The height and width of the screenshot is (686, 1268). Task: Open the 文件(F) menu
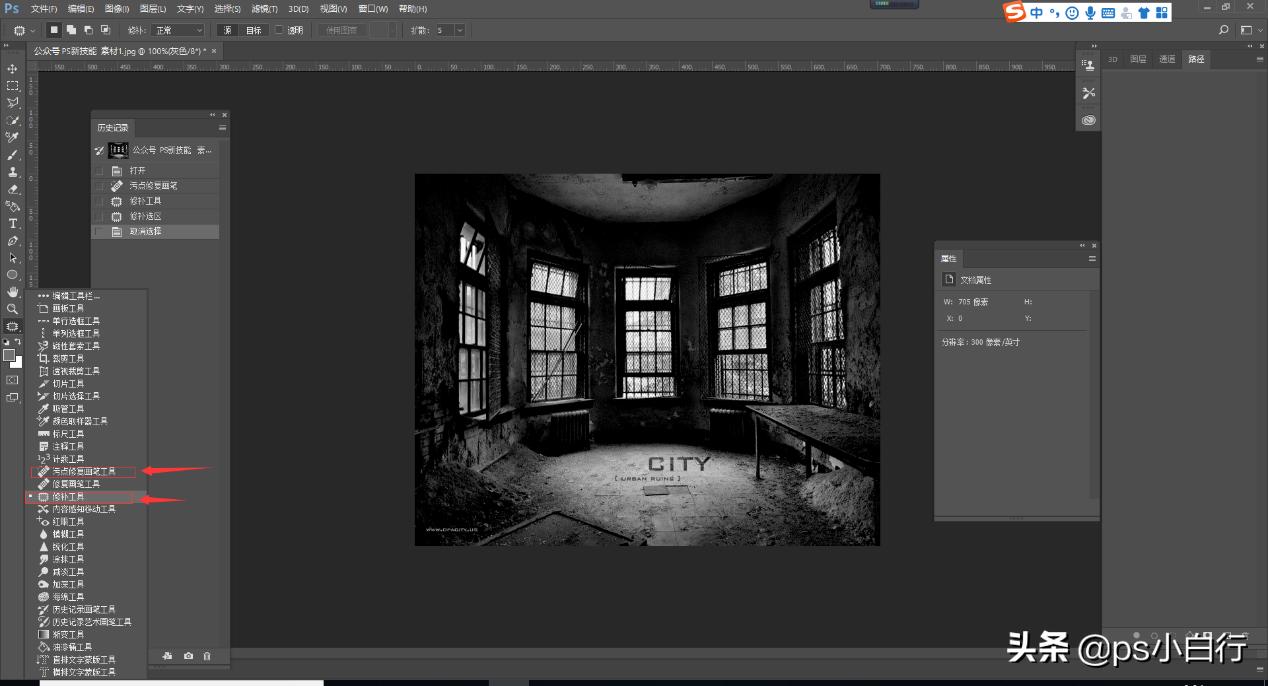44,8
